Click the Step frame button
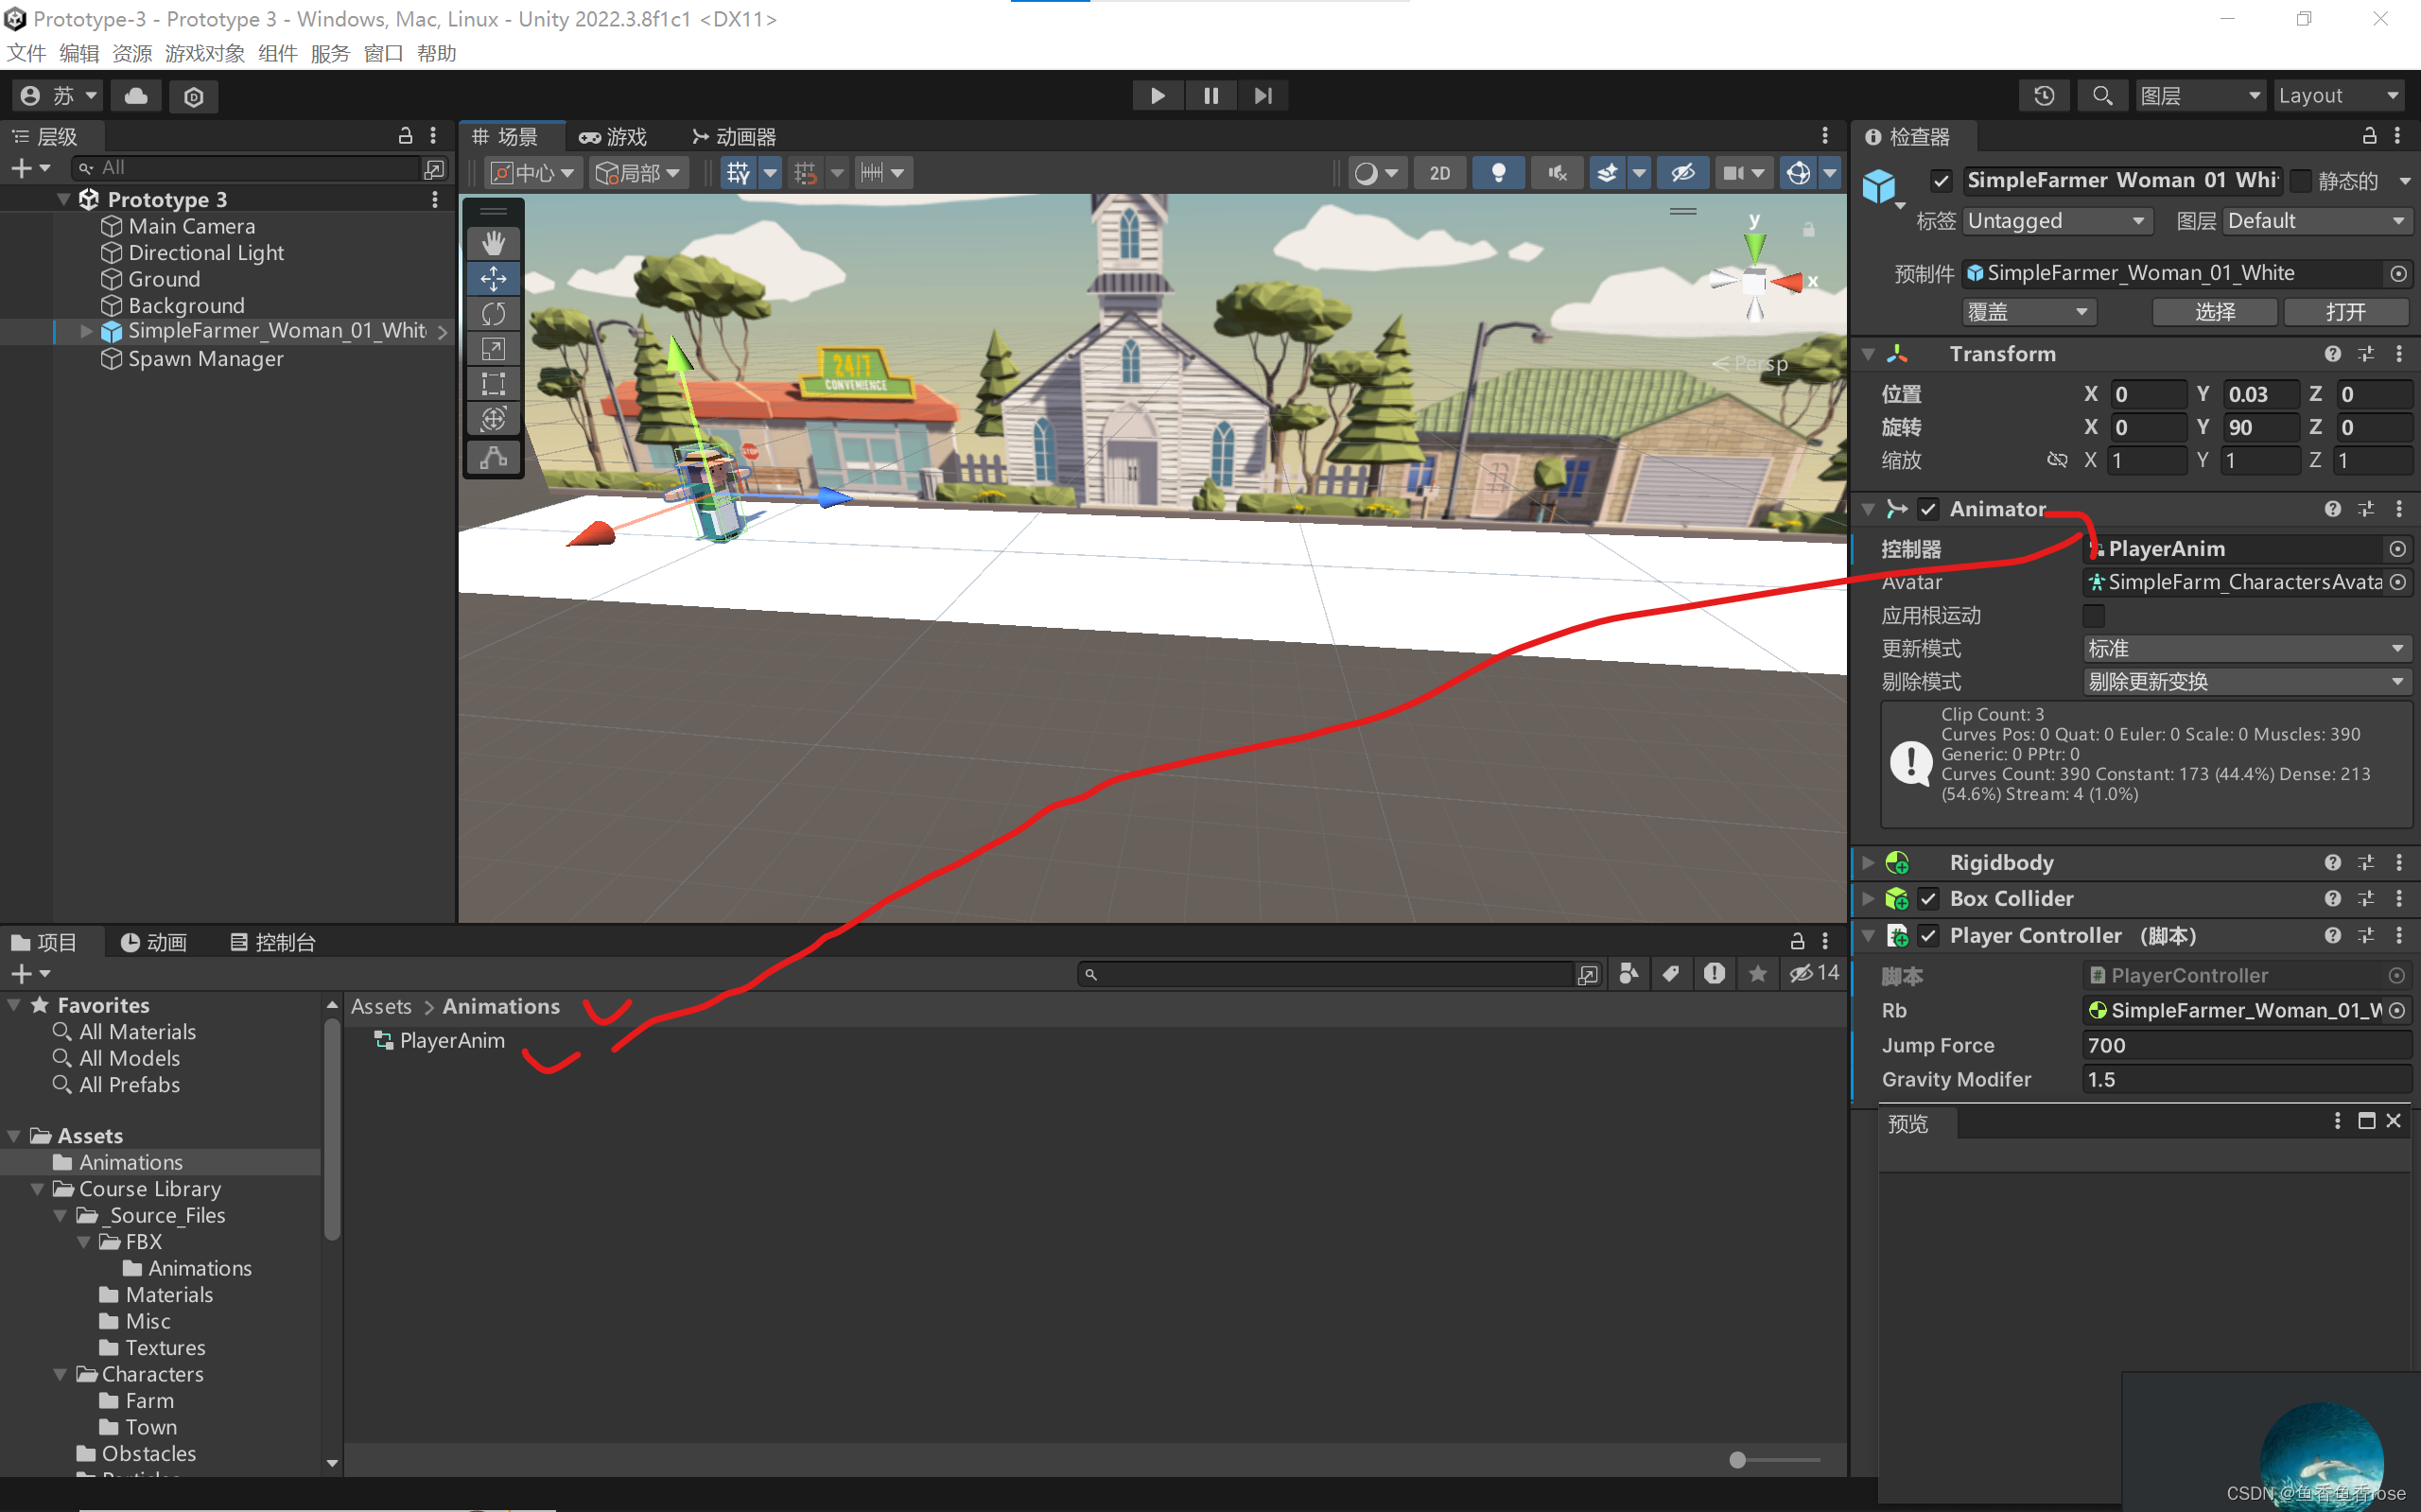Screen dimensions: 2421x1512 (1262, 96)
